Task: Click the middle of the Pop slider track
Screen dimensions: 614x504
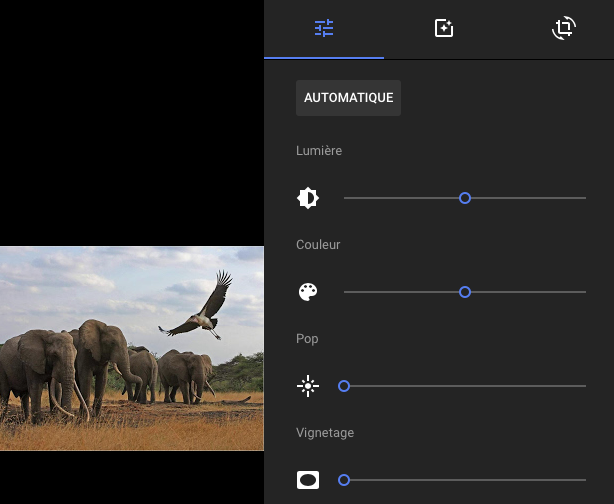Action: pyautogui.click(x=465, y=386)
